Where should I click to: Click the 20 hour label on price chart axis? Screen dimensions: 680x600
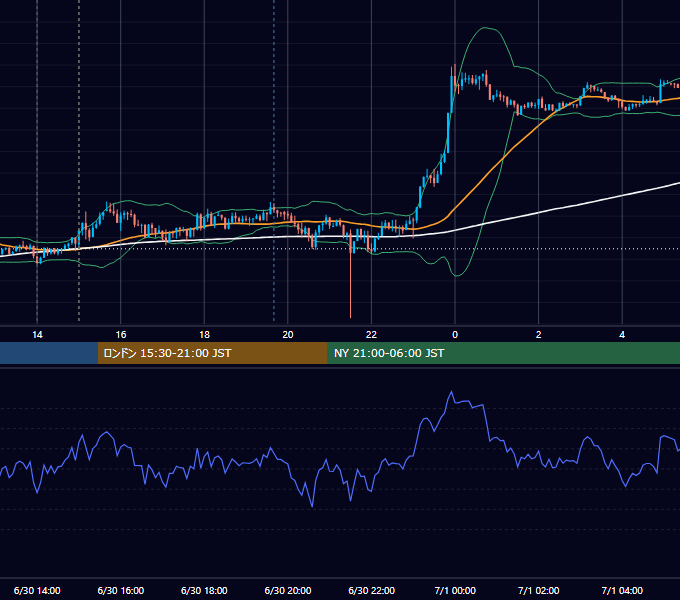pyautogui.click(x=288, y=335)
